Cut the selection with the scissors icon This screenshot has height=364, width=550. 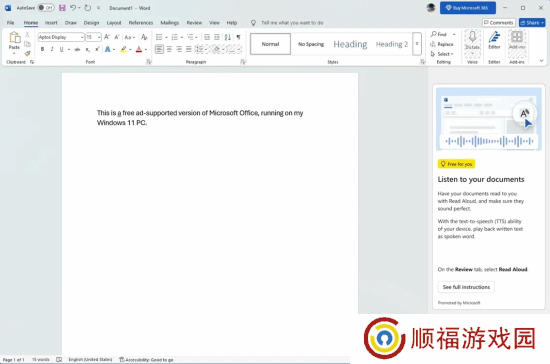click(x=27, y=35)
